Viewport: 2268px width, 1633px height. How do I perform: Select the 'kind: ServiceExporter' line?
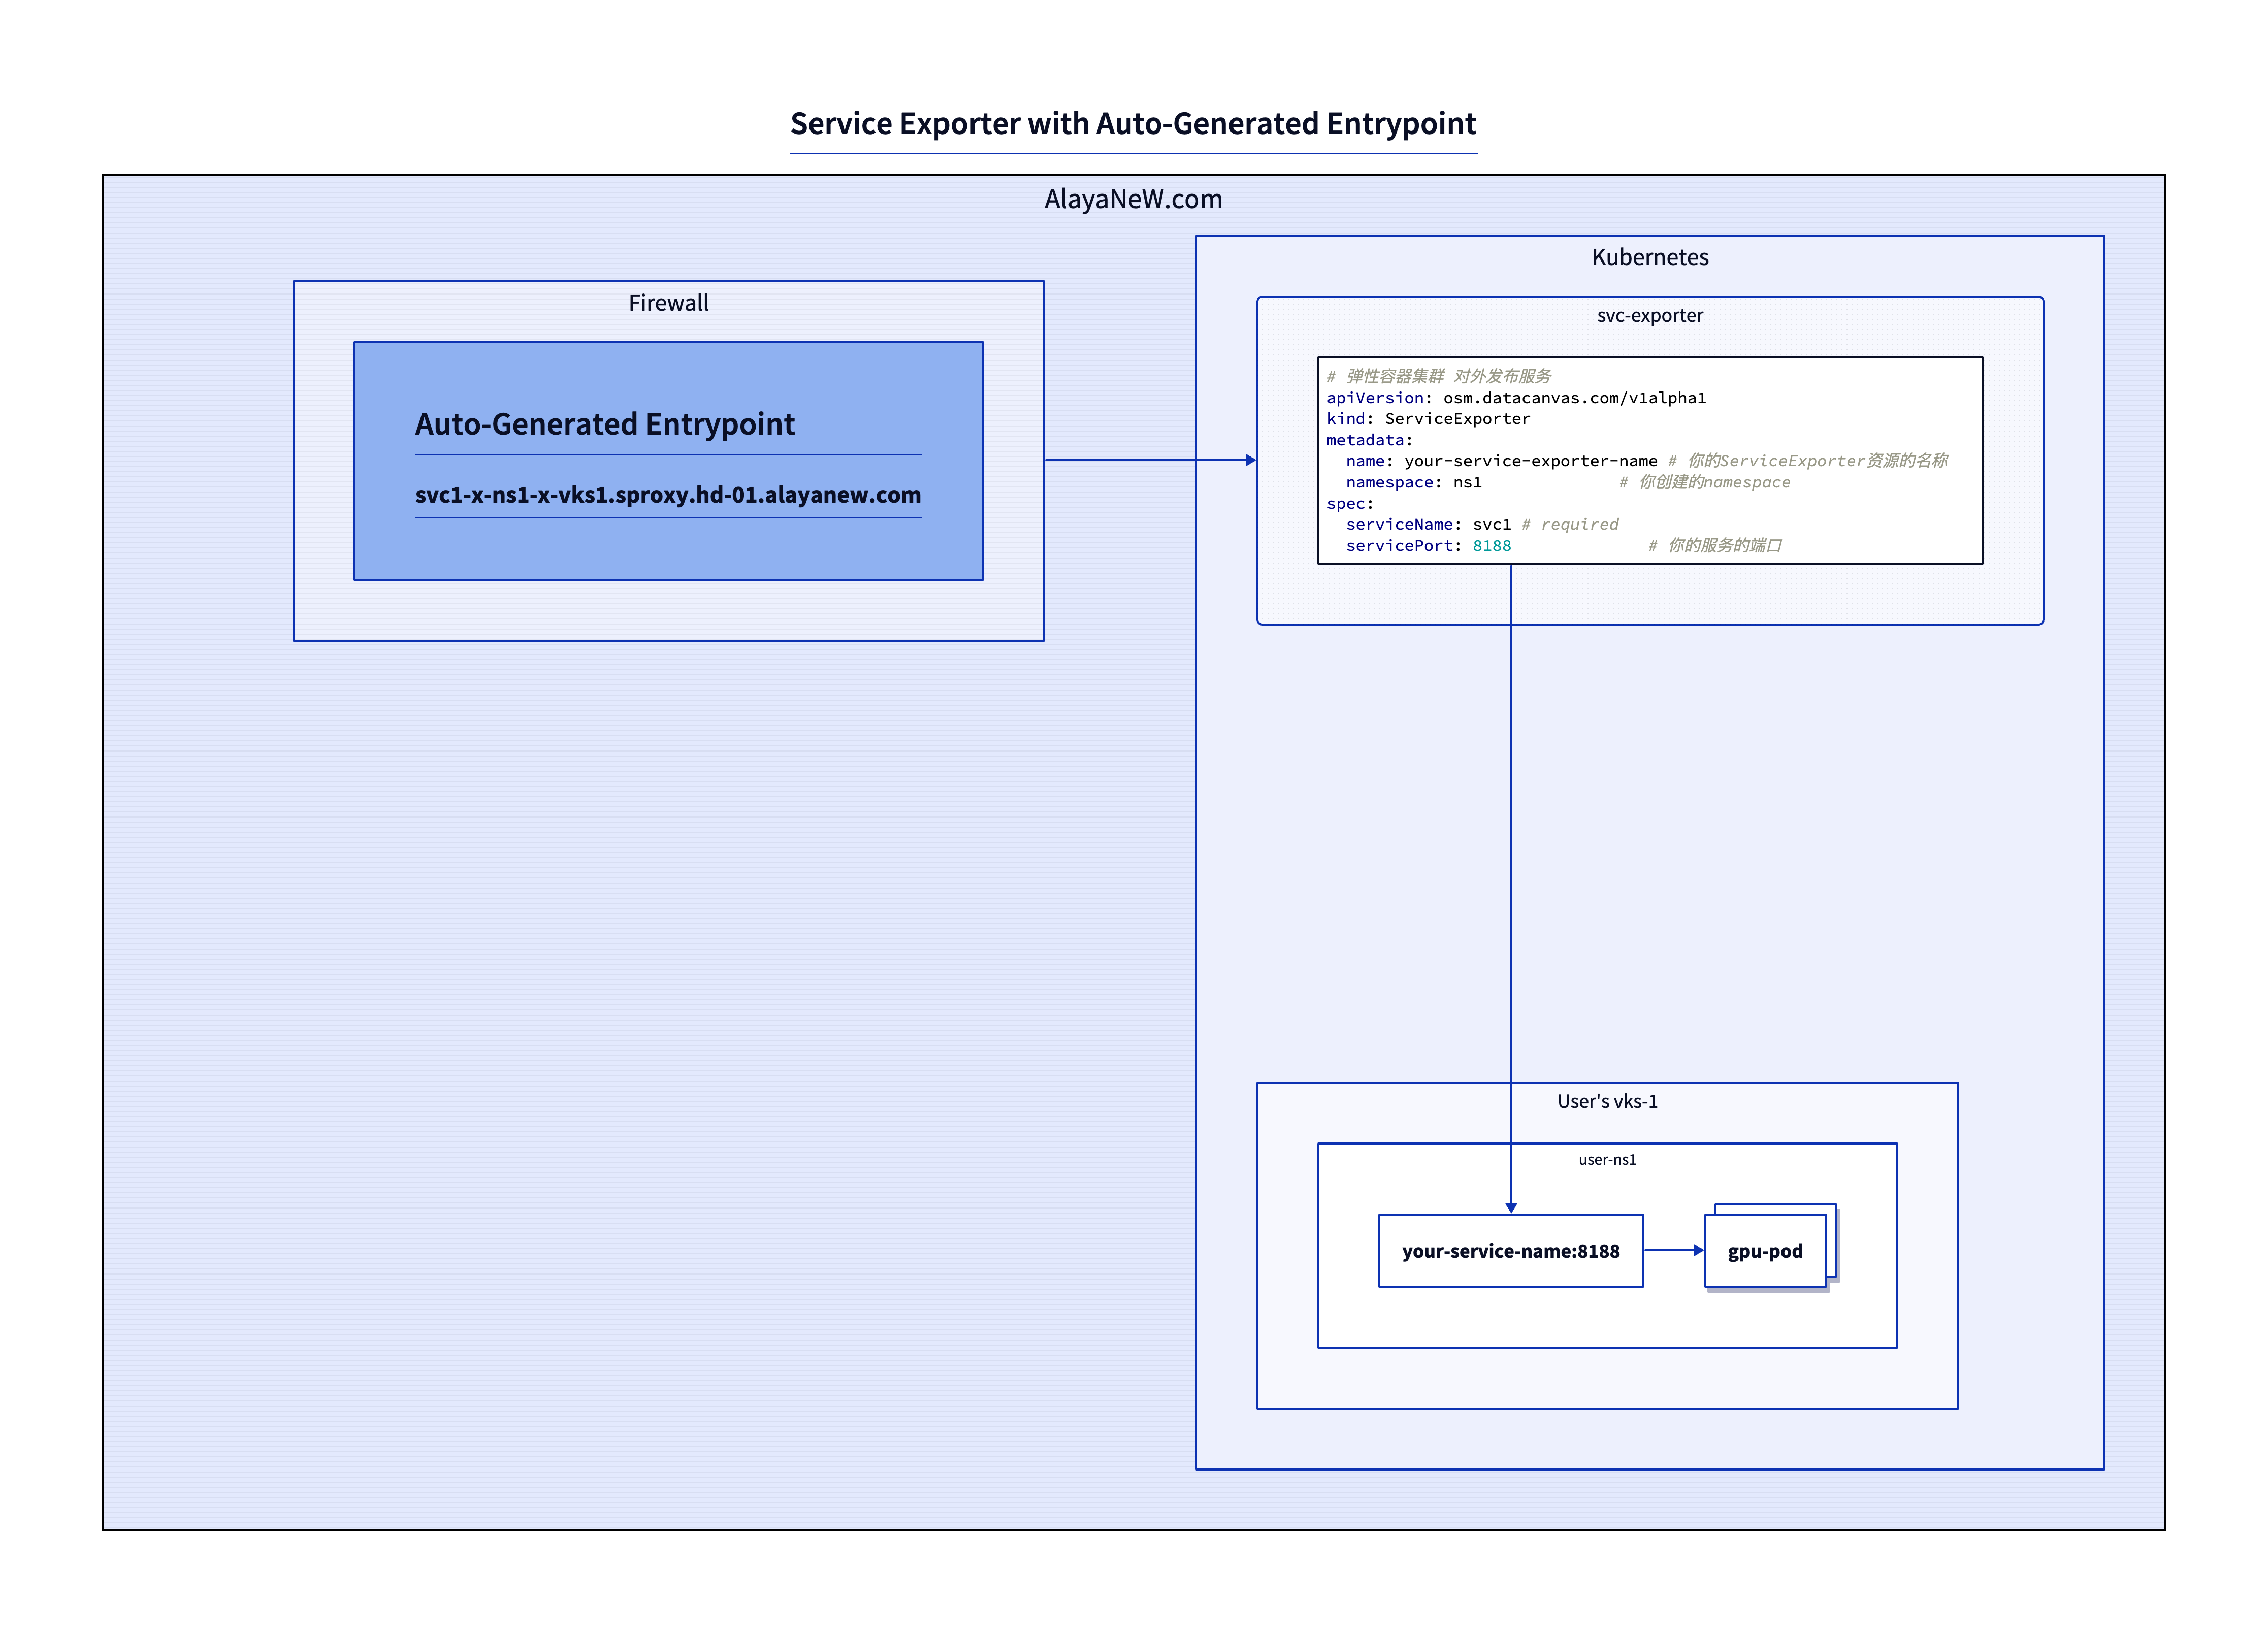pyautogui.click(x=1428, y=419)
